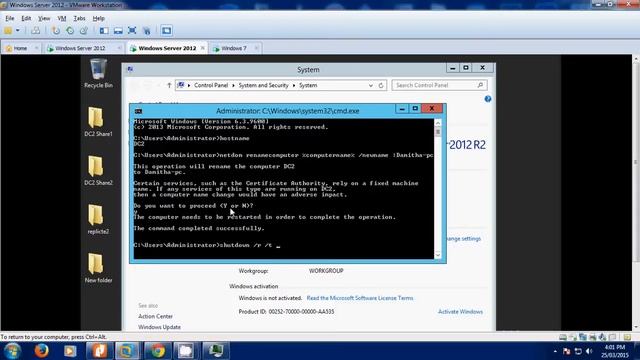The height and width of the screenshot is (360, 640).
Task: Click the volume speaker tray icon
Action: (x=589, y=351)
